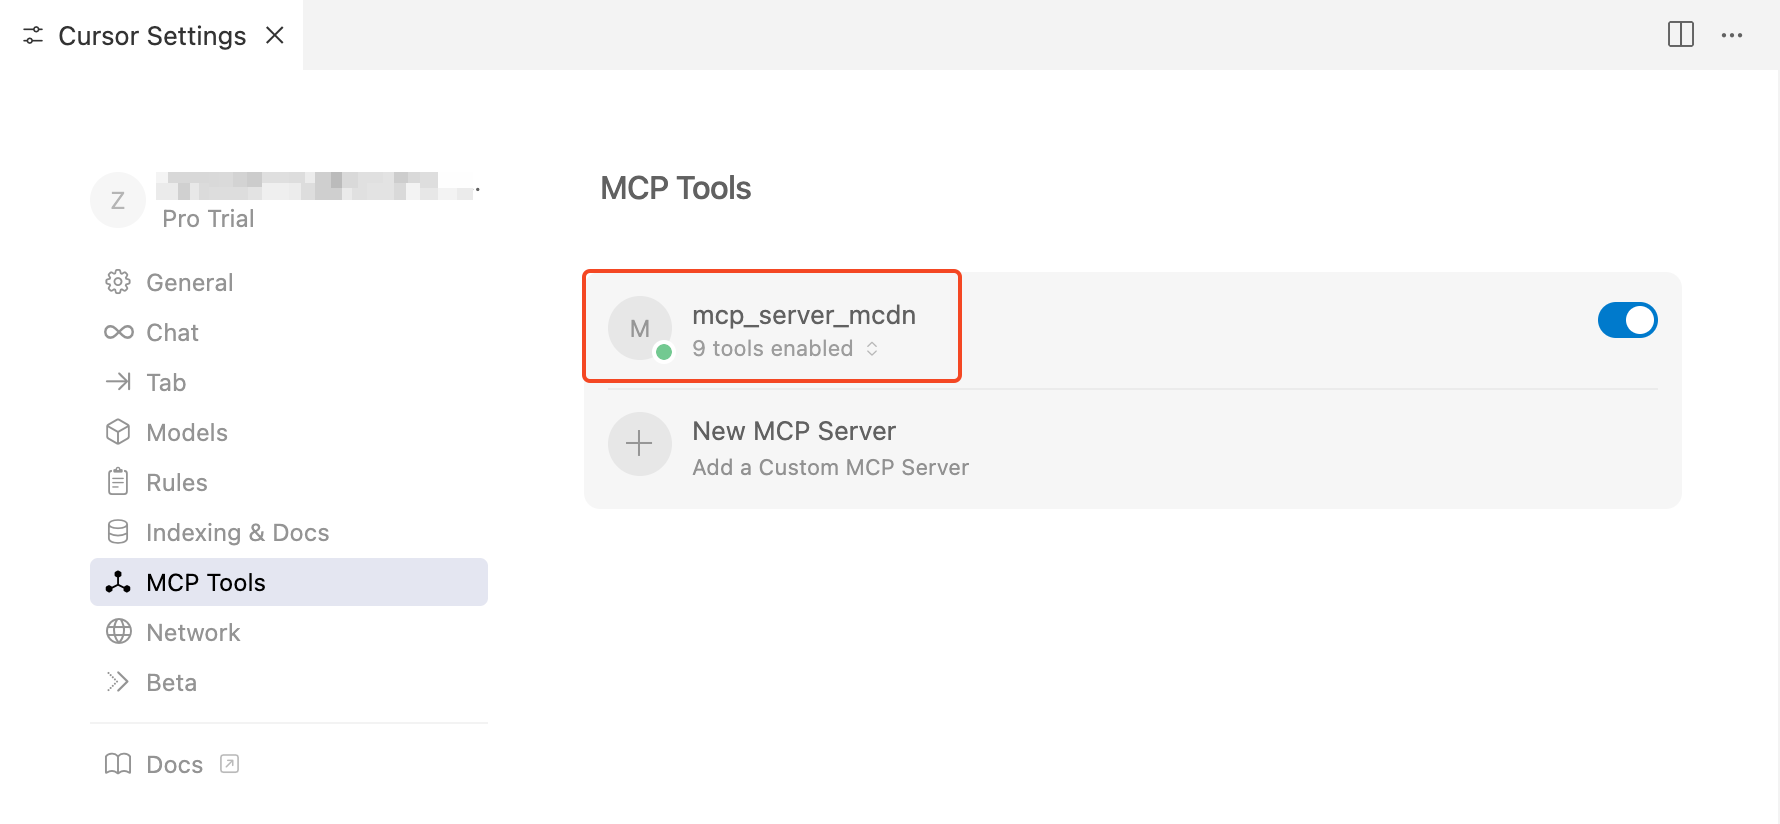Select MCP Tools in sidebar

tap(289, 582)
